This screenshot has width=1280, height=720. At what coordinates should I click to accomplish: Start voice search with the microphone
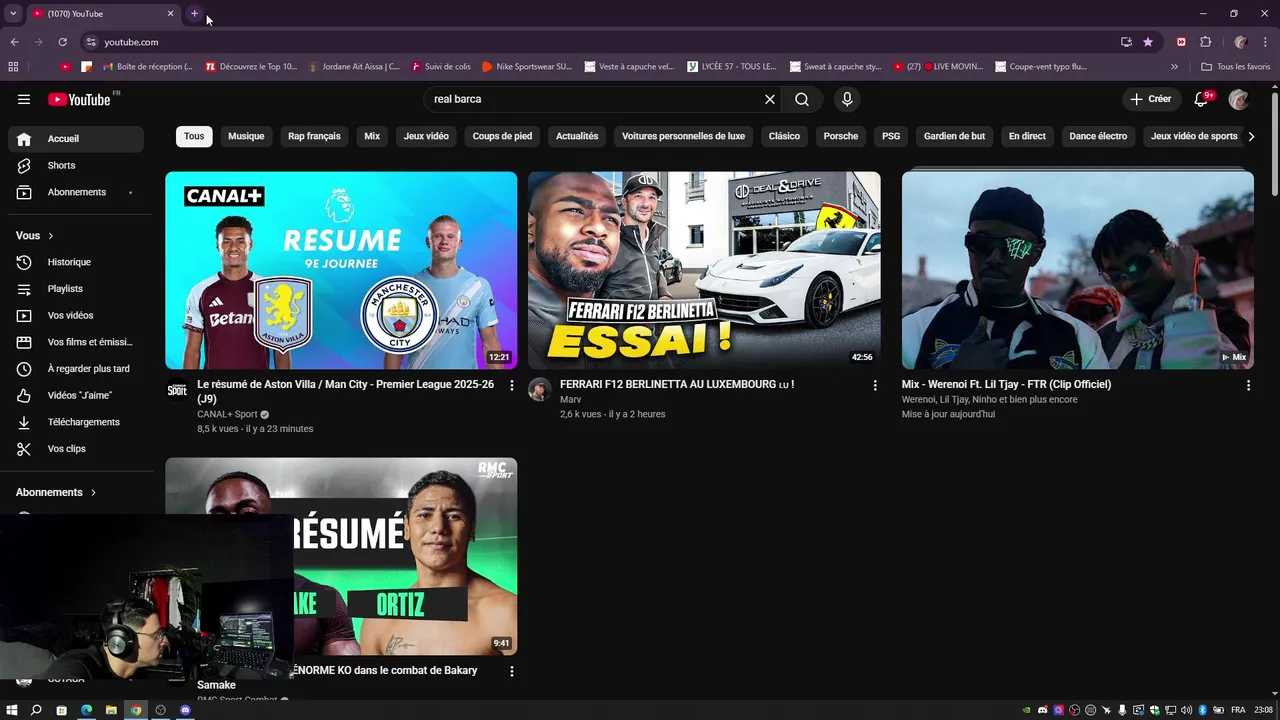pyautogui.click(x=847, y=99)
